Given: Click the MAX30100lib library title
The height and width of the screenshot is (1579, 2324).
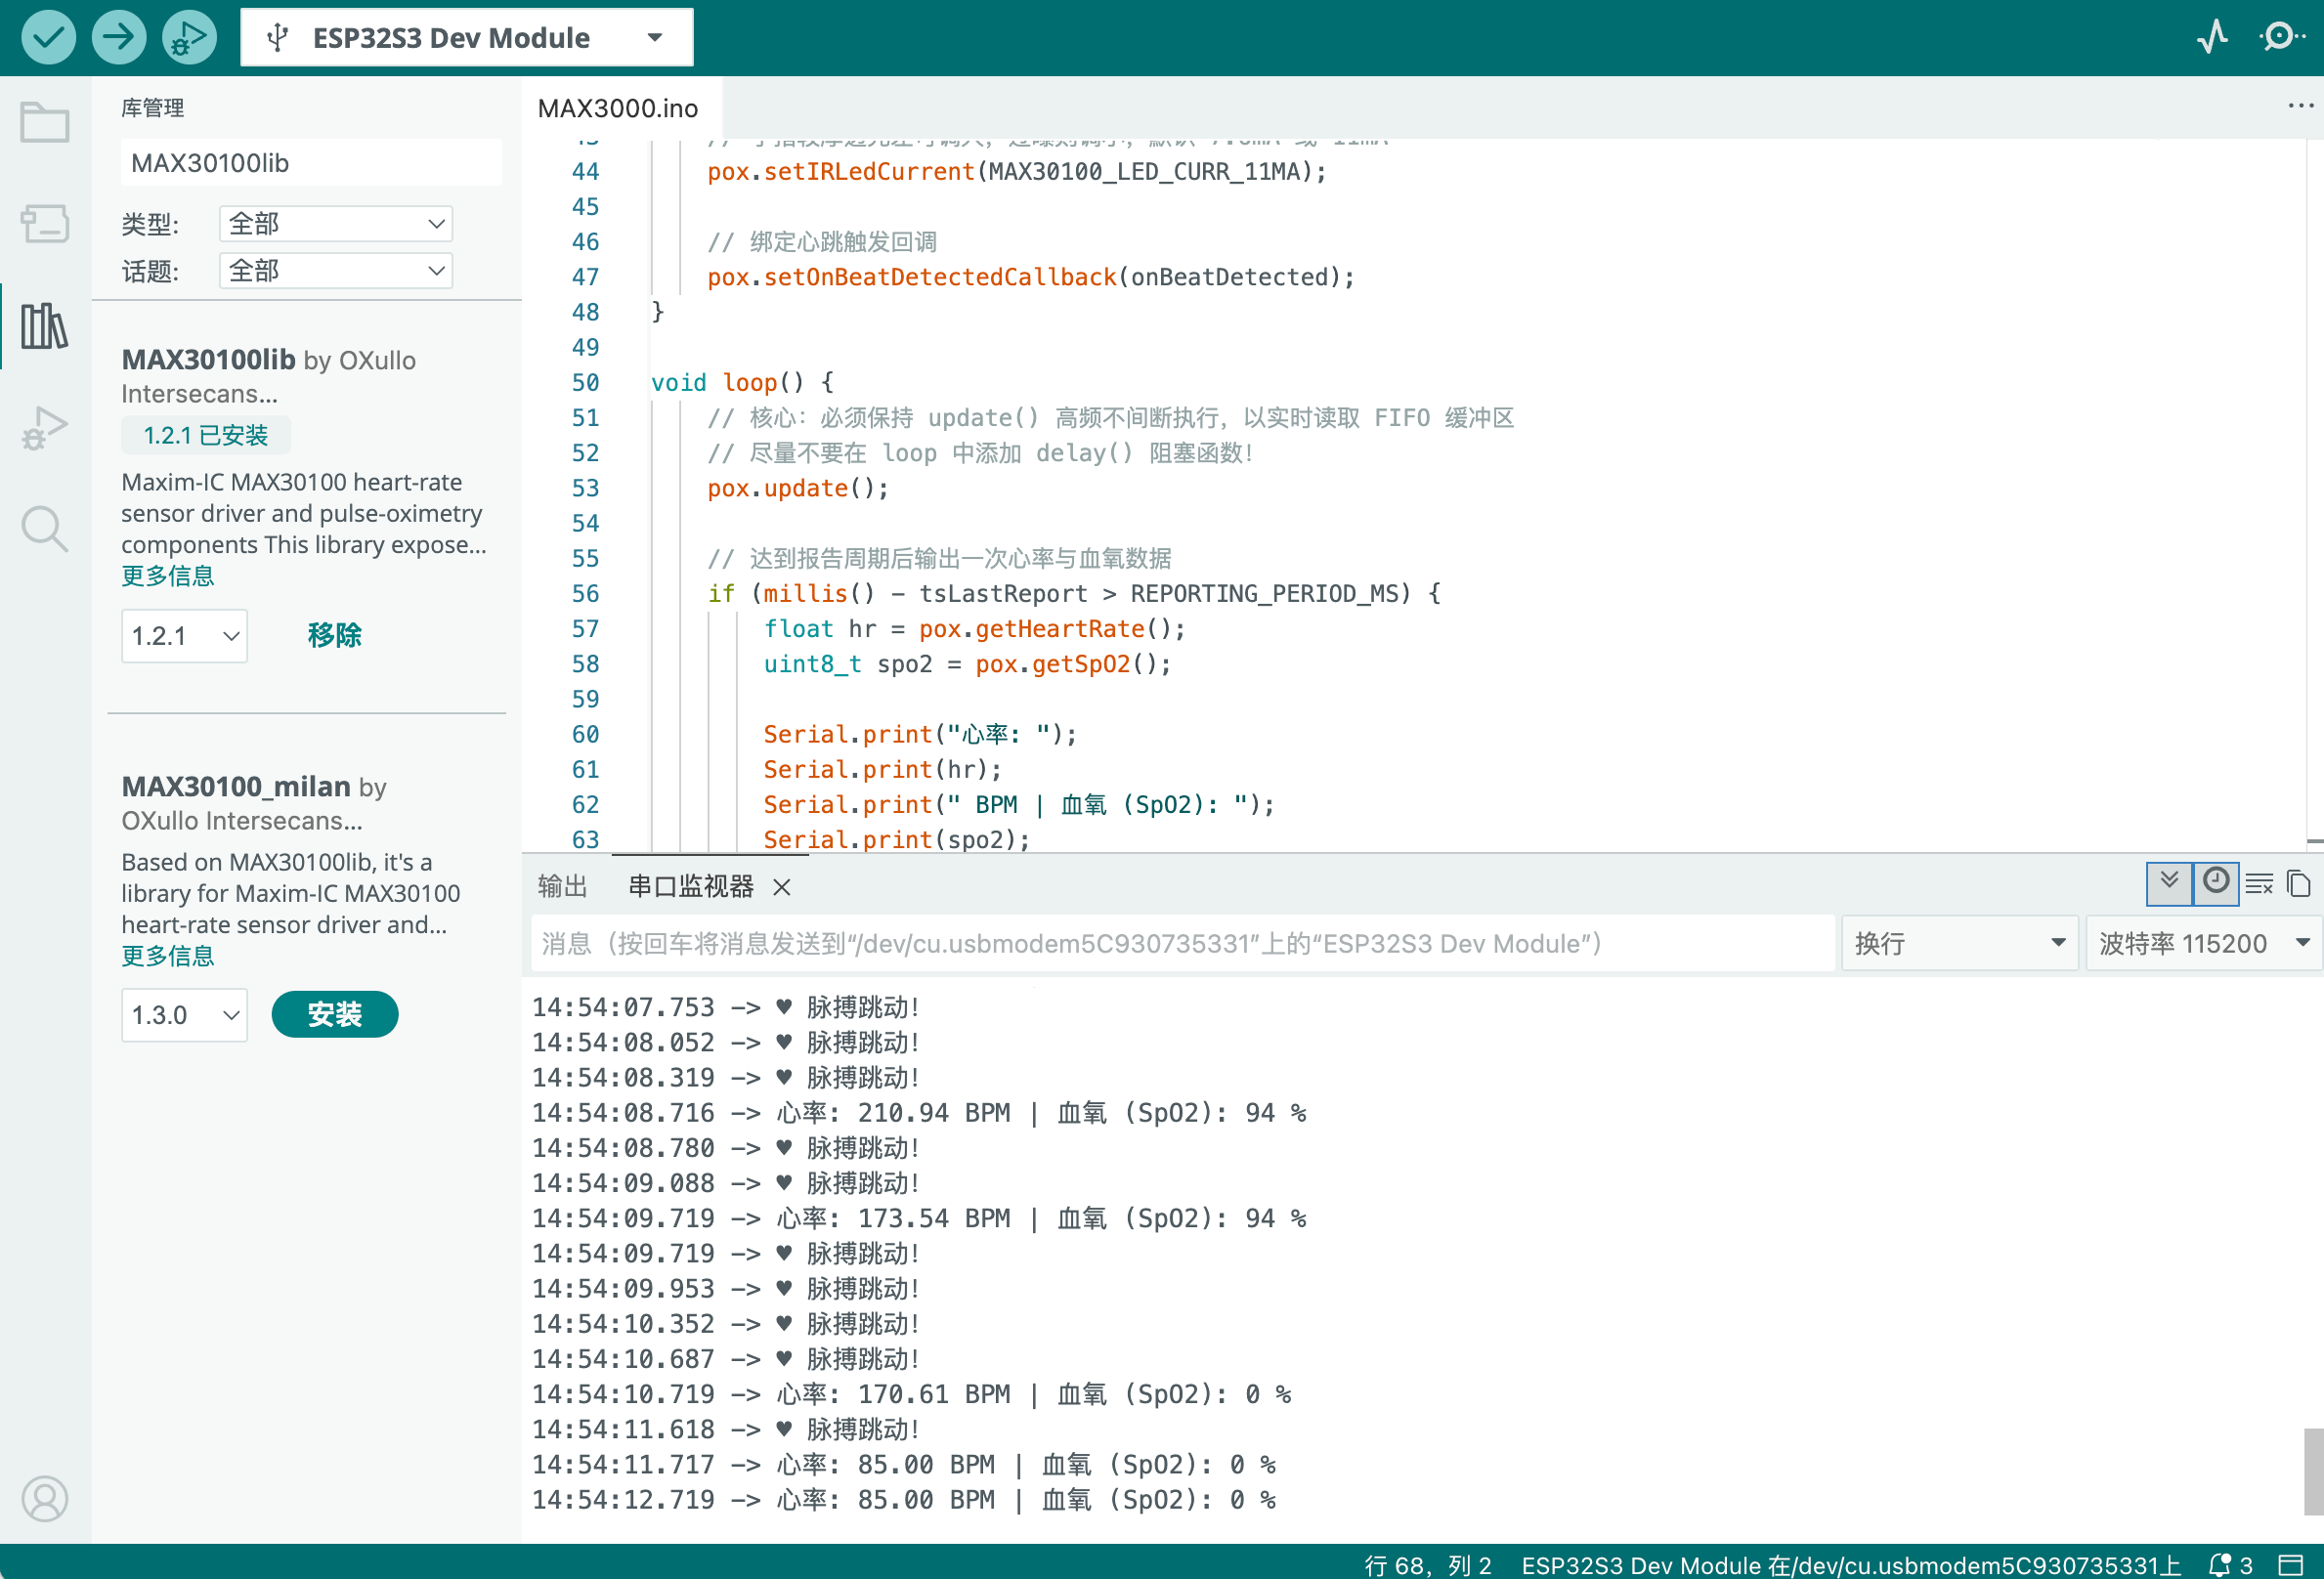Looking at the screenshot, I should coord(208,360).
